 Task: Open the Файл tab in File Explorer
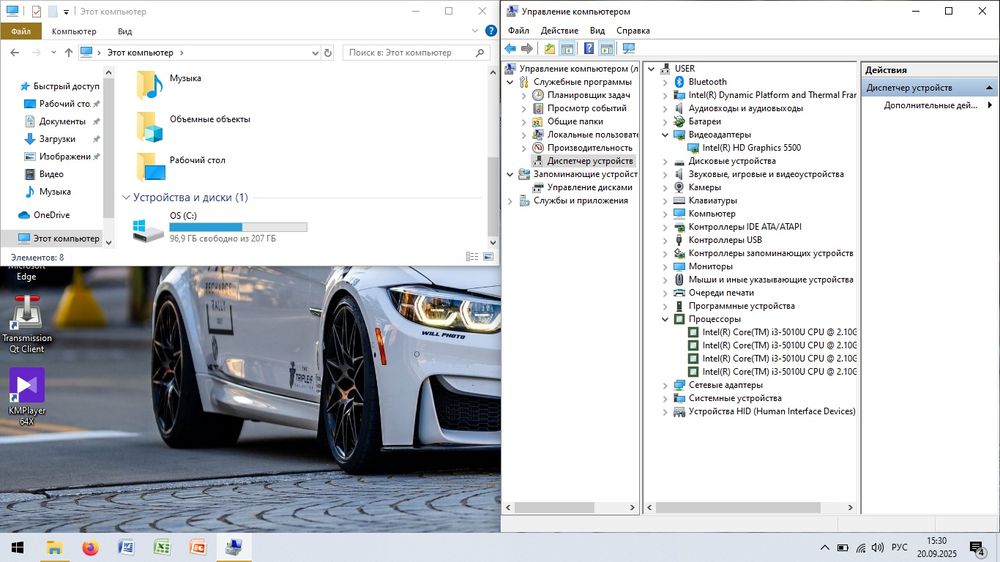[x=21, y=31]
